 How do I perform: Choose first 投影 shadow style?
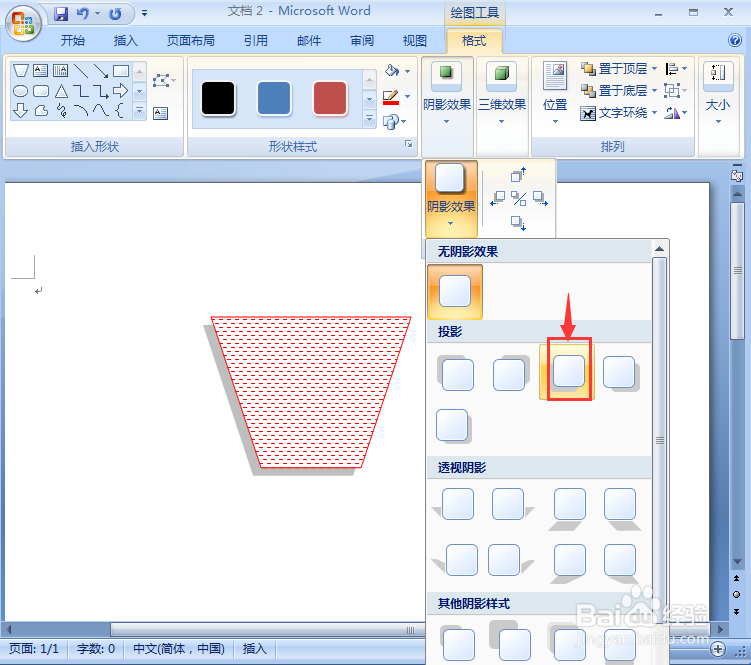pos(457,373)
